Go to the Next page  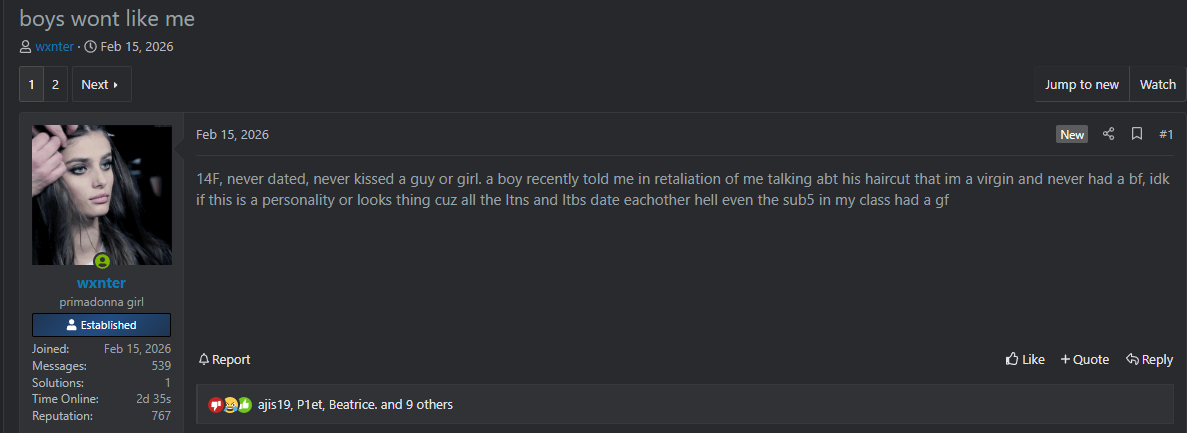[x=100, y=85]
